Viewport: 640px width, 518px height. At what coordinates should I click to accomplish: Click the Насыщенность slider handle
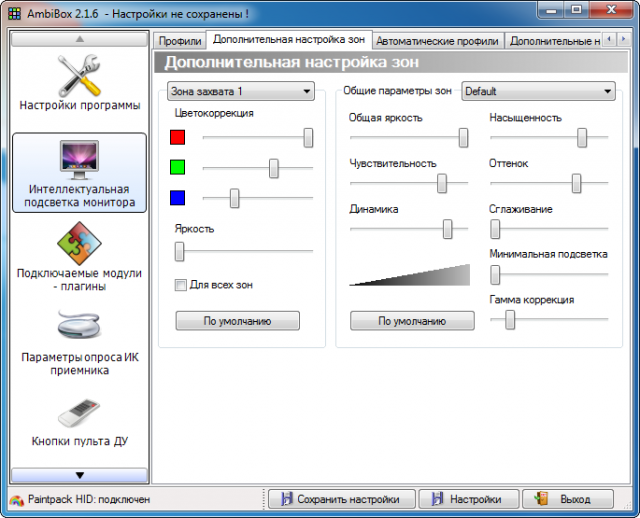click(x=582, y=138)
